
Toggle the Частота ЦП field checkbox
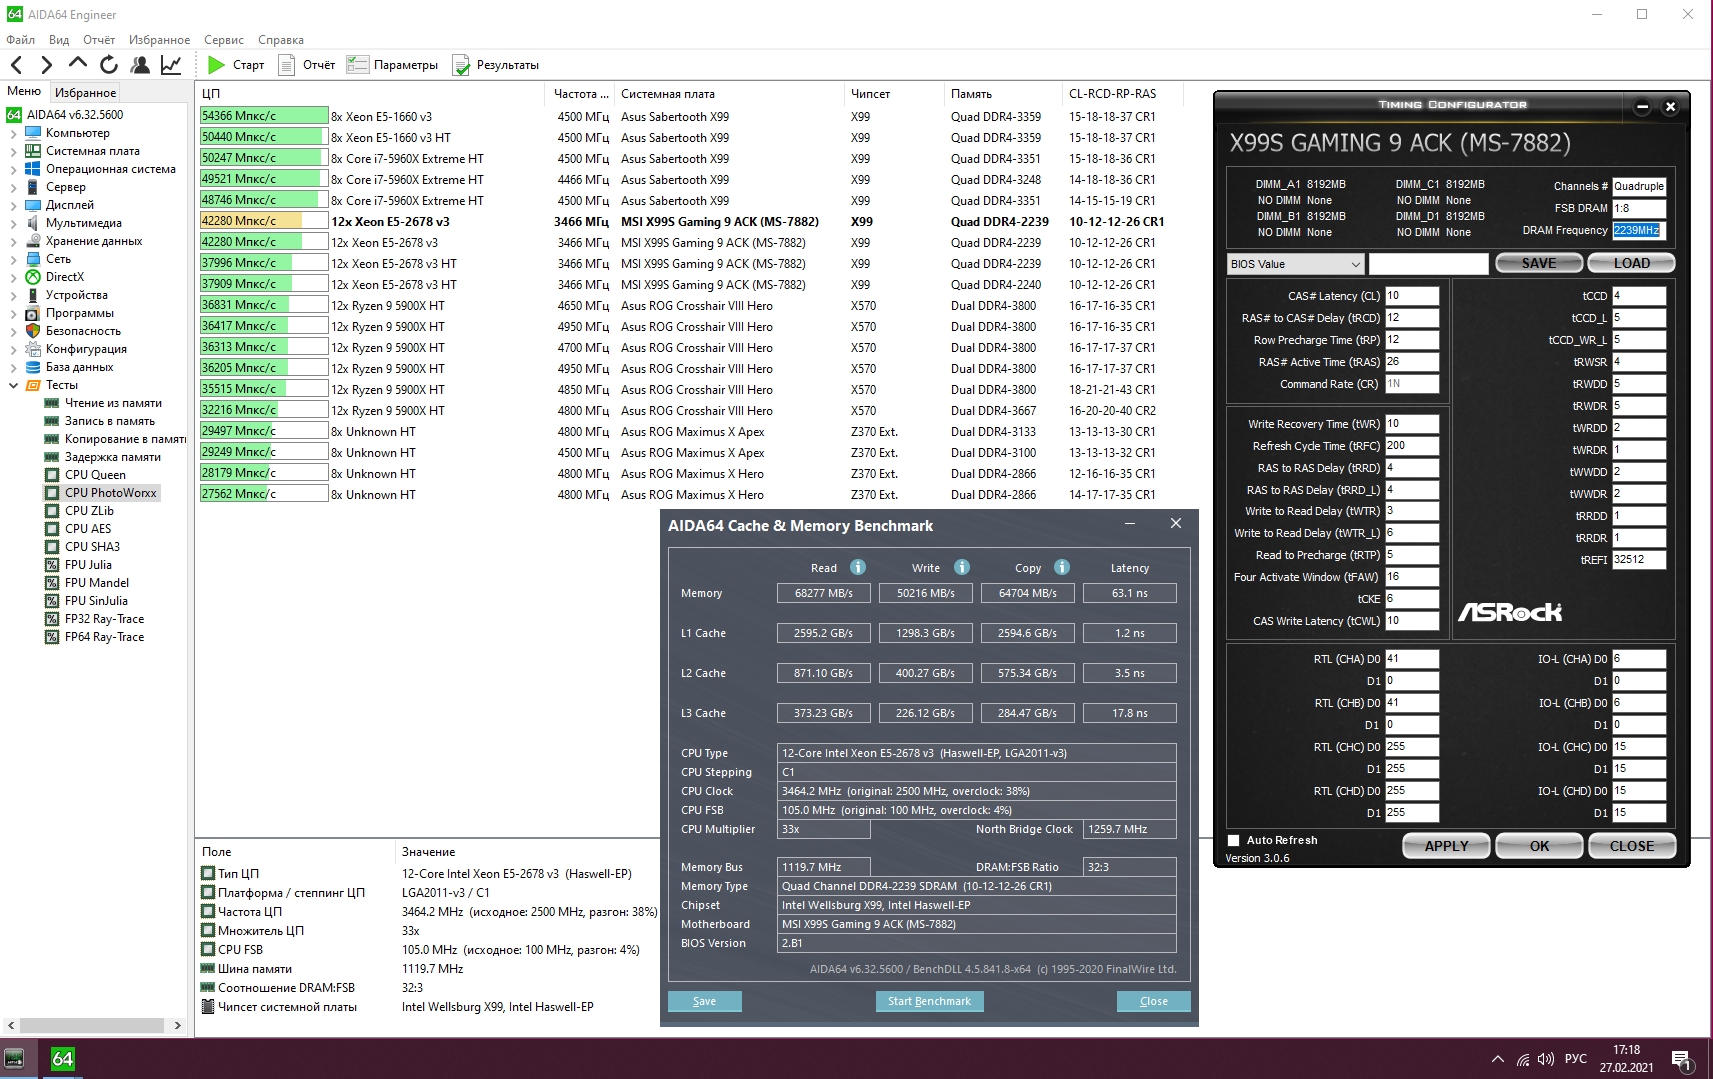click(208, 911)
